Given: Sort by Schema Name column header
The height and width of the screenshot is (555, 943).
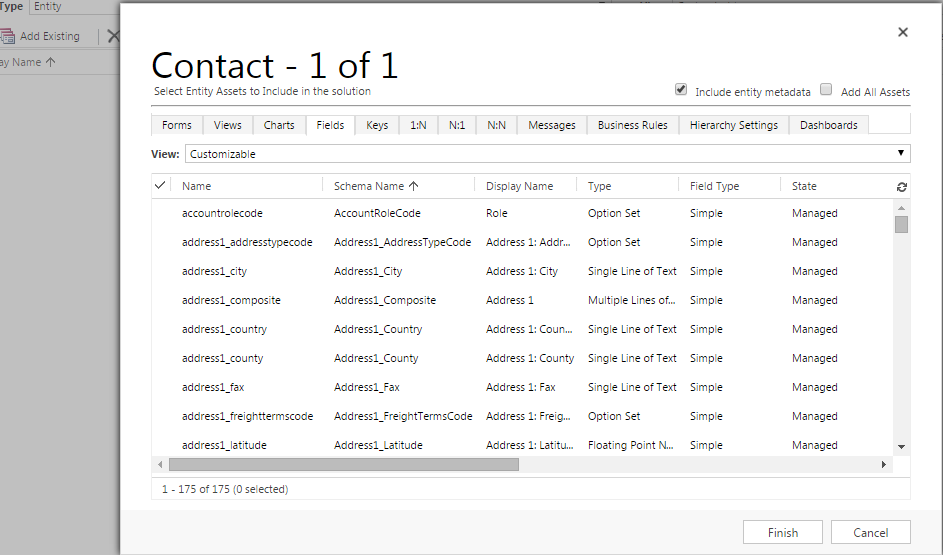Looking at the screenshot, I should [x=376, y=186].
